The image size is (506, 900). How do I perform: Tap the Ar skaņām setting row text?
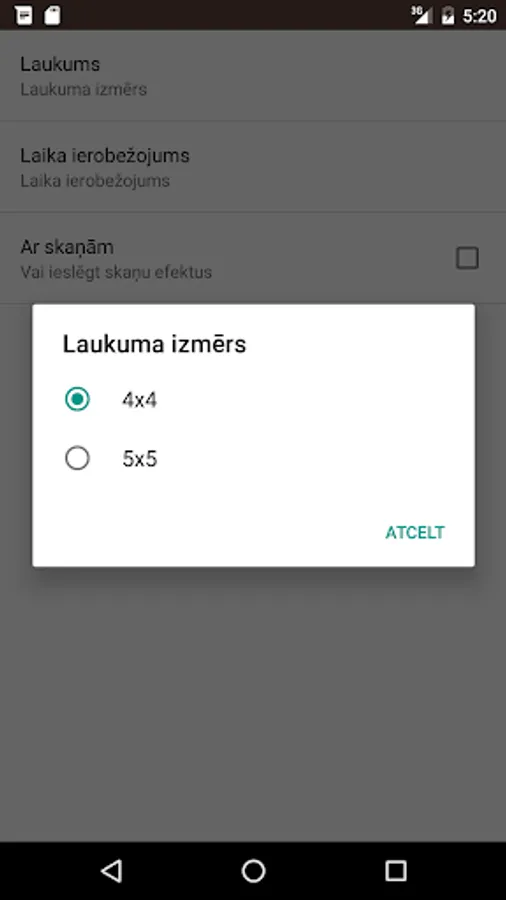(x=67, y=247)
